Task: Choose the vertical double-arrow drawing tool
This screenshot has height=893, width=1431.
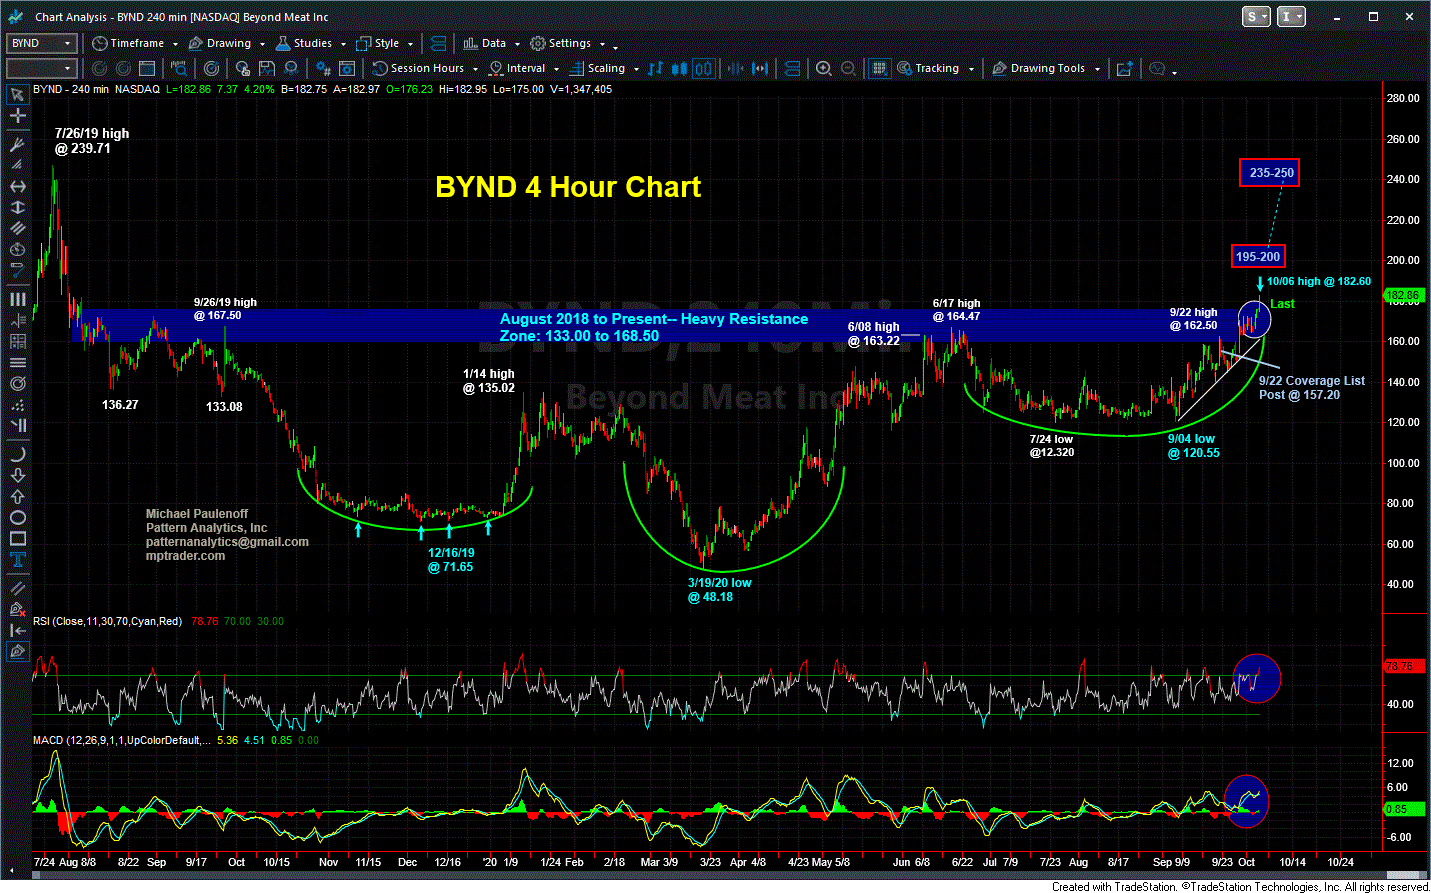Action: pyautogui.click(x=17, y=207)
